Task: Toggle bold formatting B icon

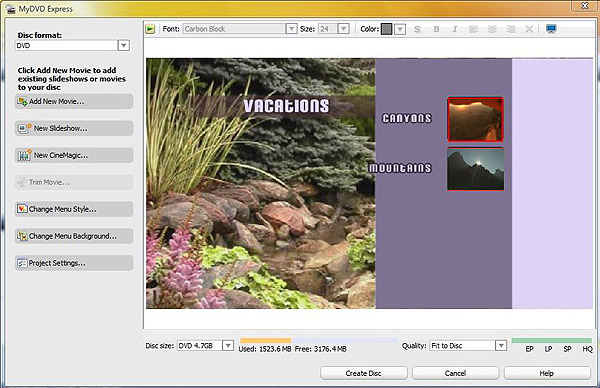Action: click(x=436, y=29)
